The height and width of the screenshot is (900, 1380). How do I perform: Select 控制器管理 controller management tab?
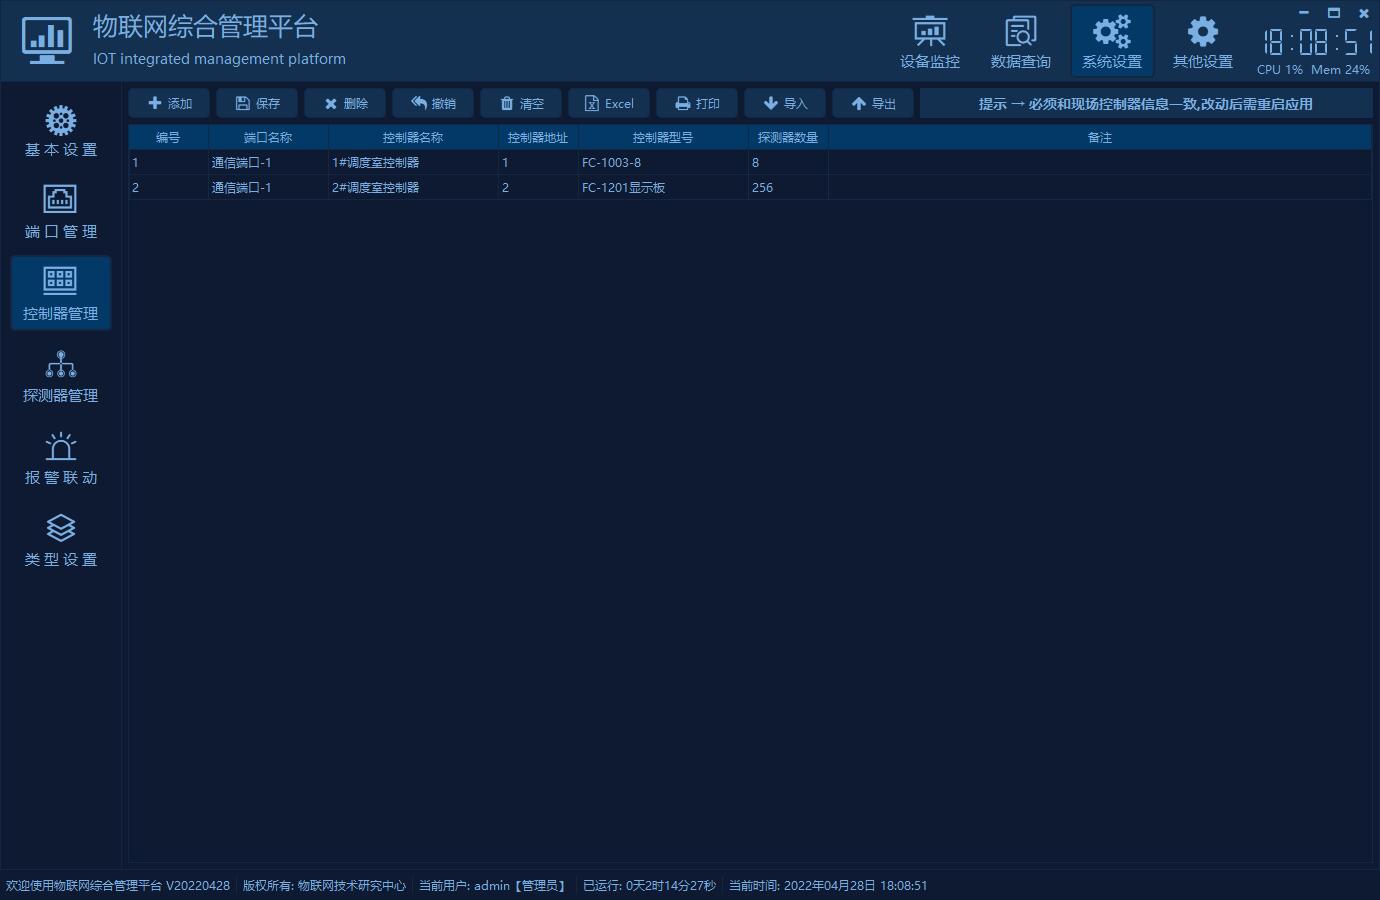click(x=61, y=294)
